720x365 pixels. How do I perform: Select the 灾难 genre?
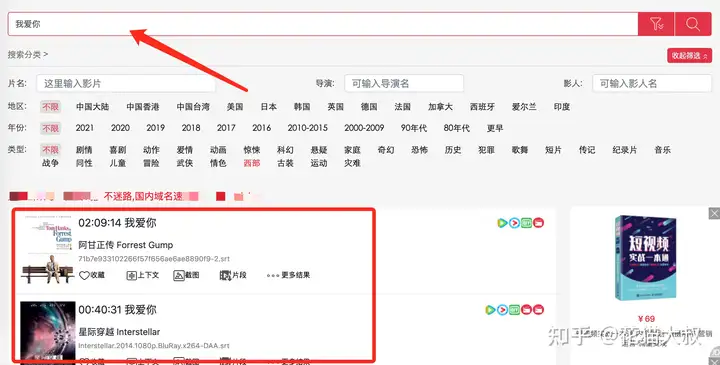pos(352,163)
